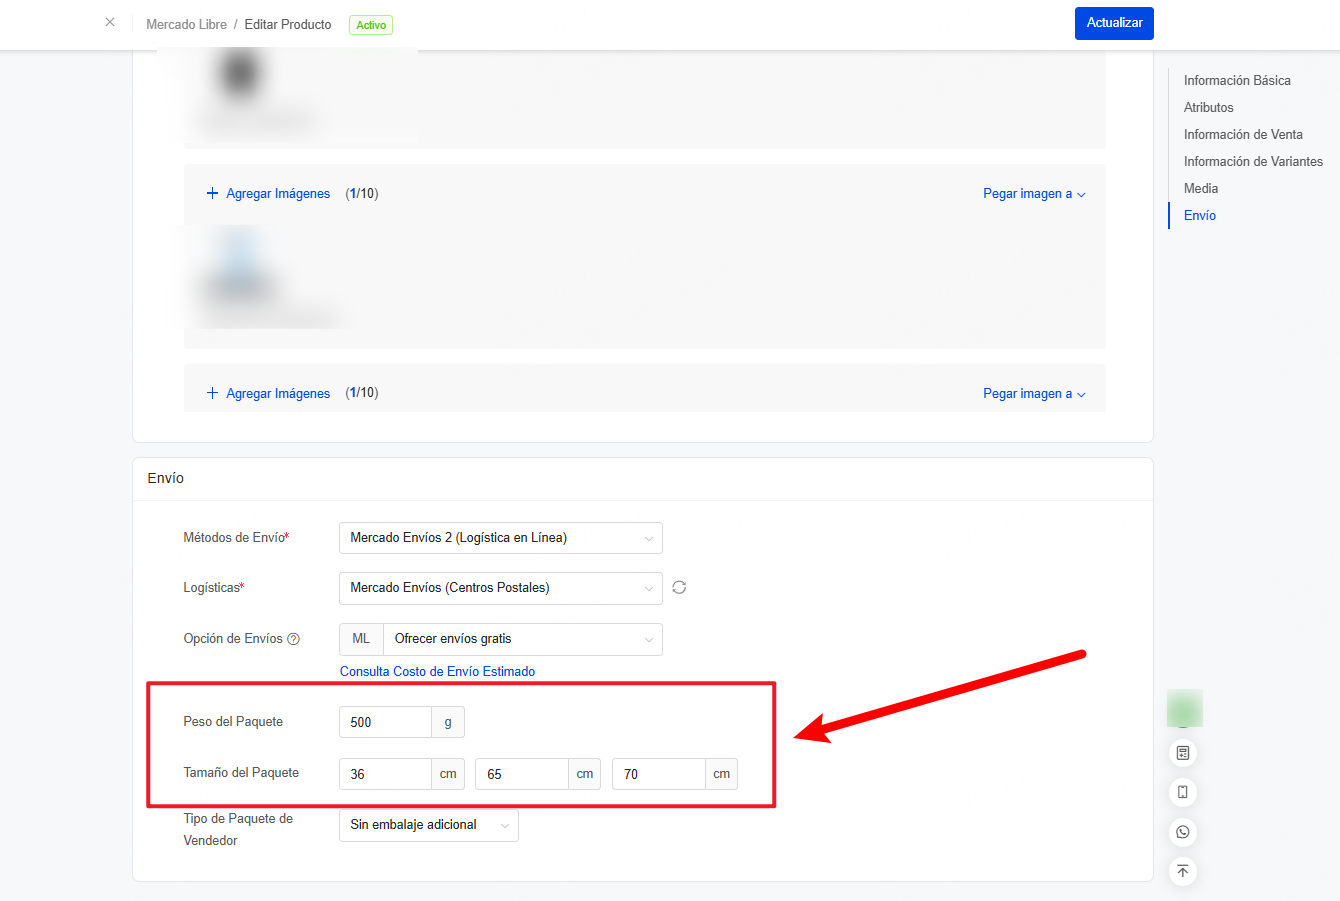Click the plus icon of first Agregar Imágenes
The width and height of the screenshot is (1340, 901).
[212, 193]
